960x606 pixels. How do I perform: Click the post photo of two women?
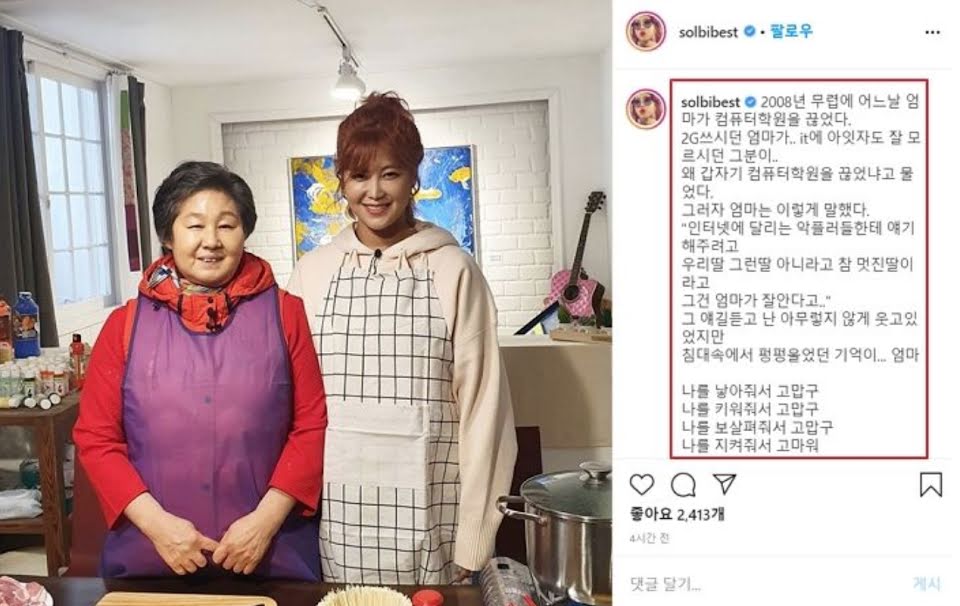306,303
